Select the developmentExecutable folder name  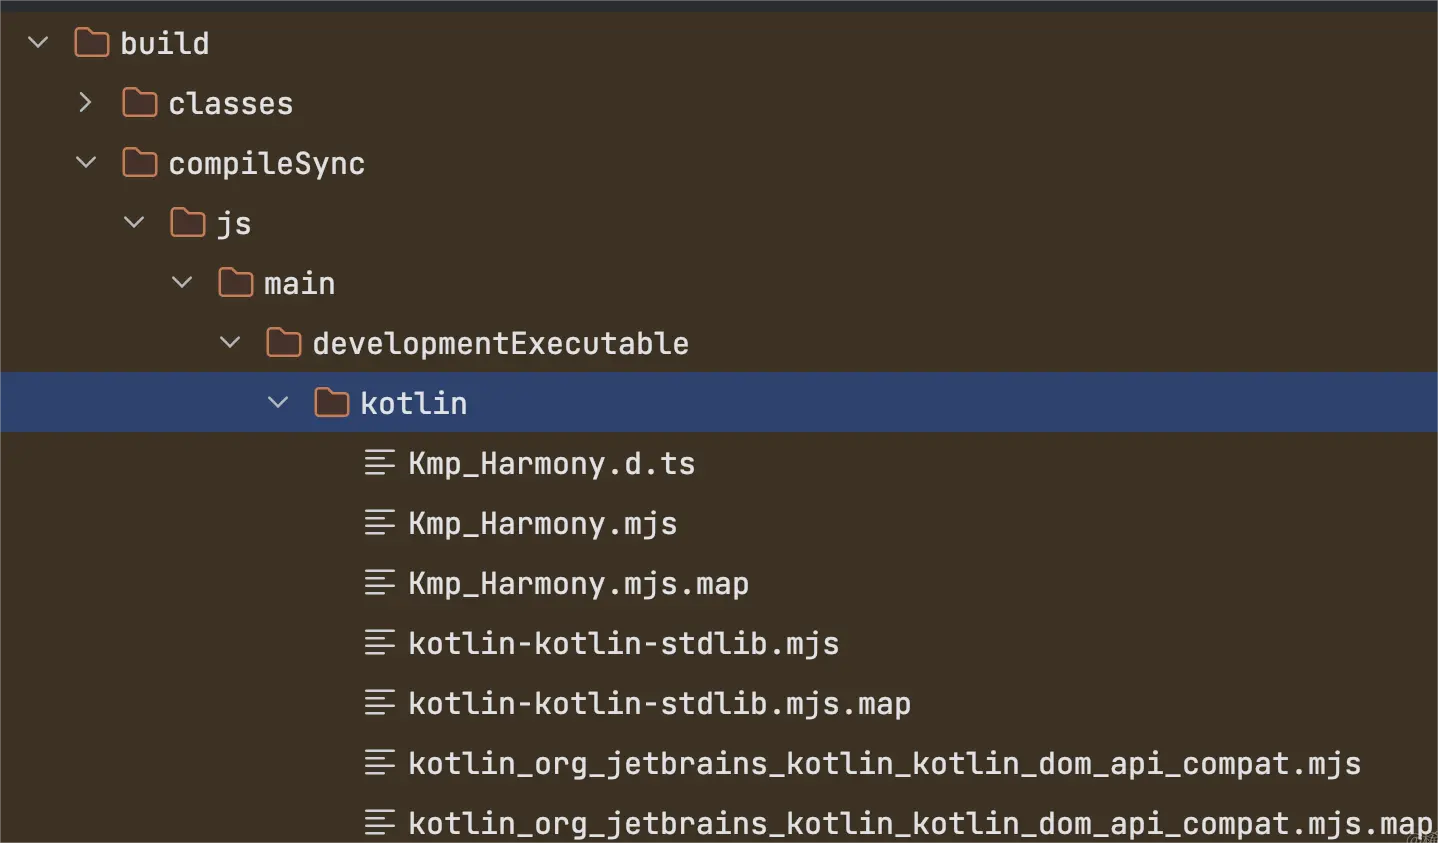pos(501,343)
